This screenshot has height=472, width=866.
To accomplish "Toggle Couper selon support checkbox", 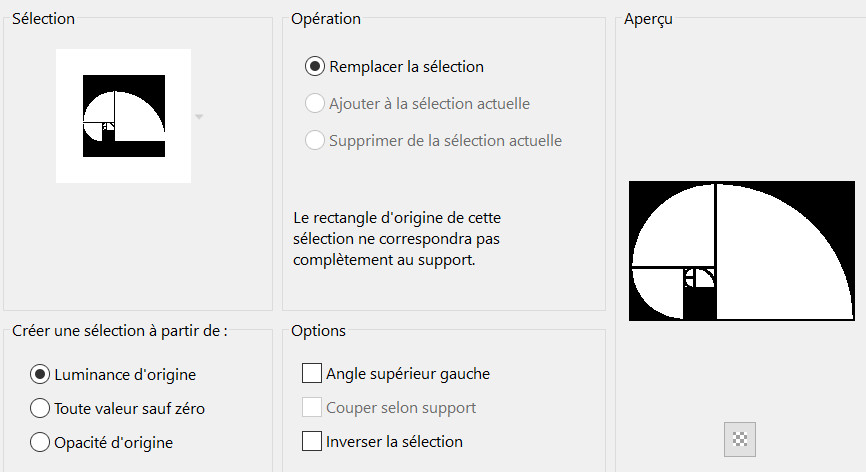I will 312,407.
